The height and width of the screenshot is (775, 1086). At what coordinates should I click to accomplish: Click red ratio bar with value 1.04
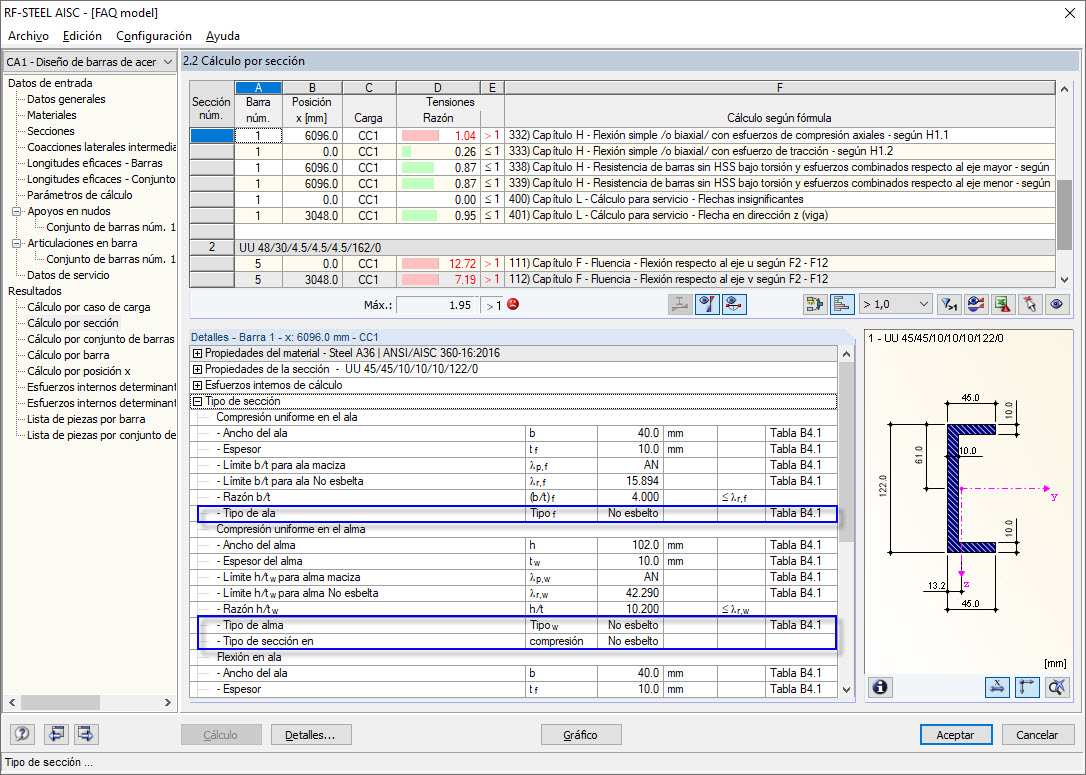coord(420,136)
